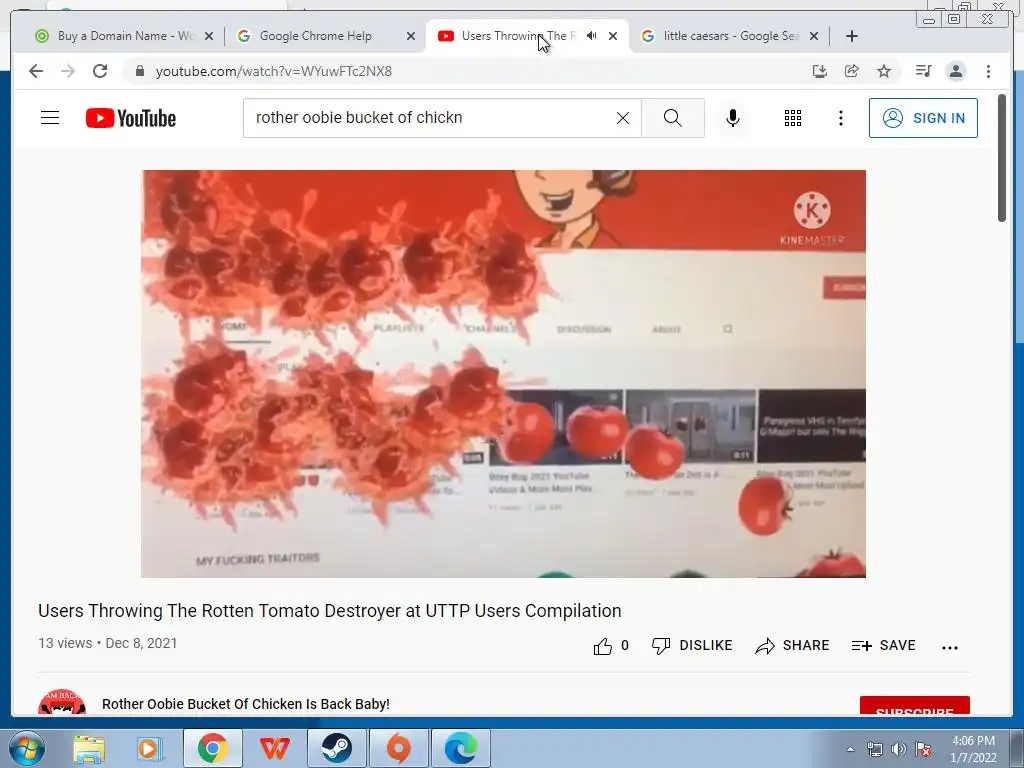This screenshot has width=1024, height=768.
Task: Click the video player to pause
Action: (x=504, y=374)
